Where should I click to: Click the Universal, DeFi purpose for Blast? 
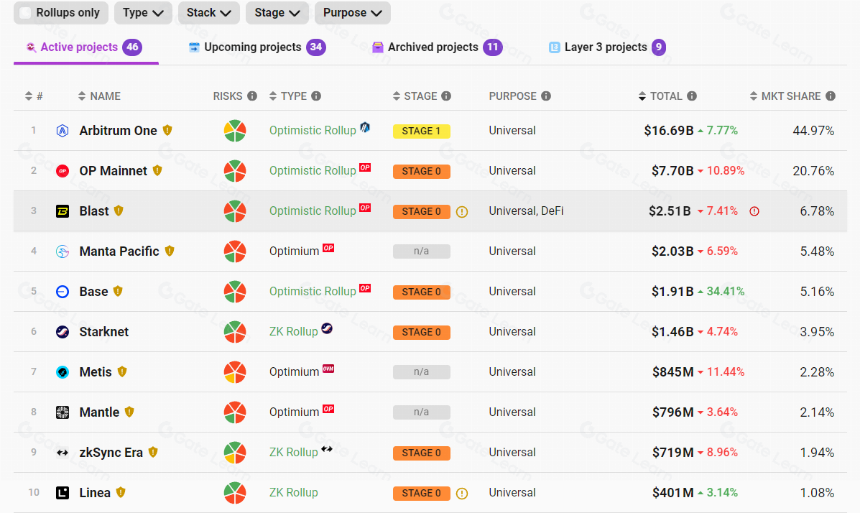click(526, 211)
